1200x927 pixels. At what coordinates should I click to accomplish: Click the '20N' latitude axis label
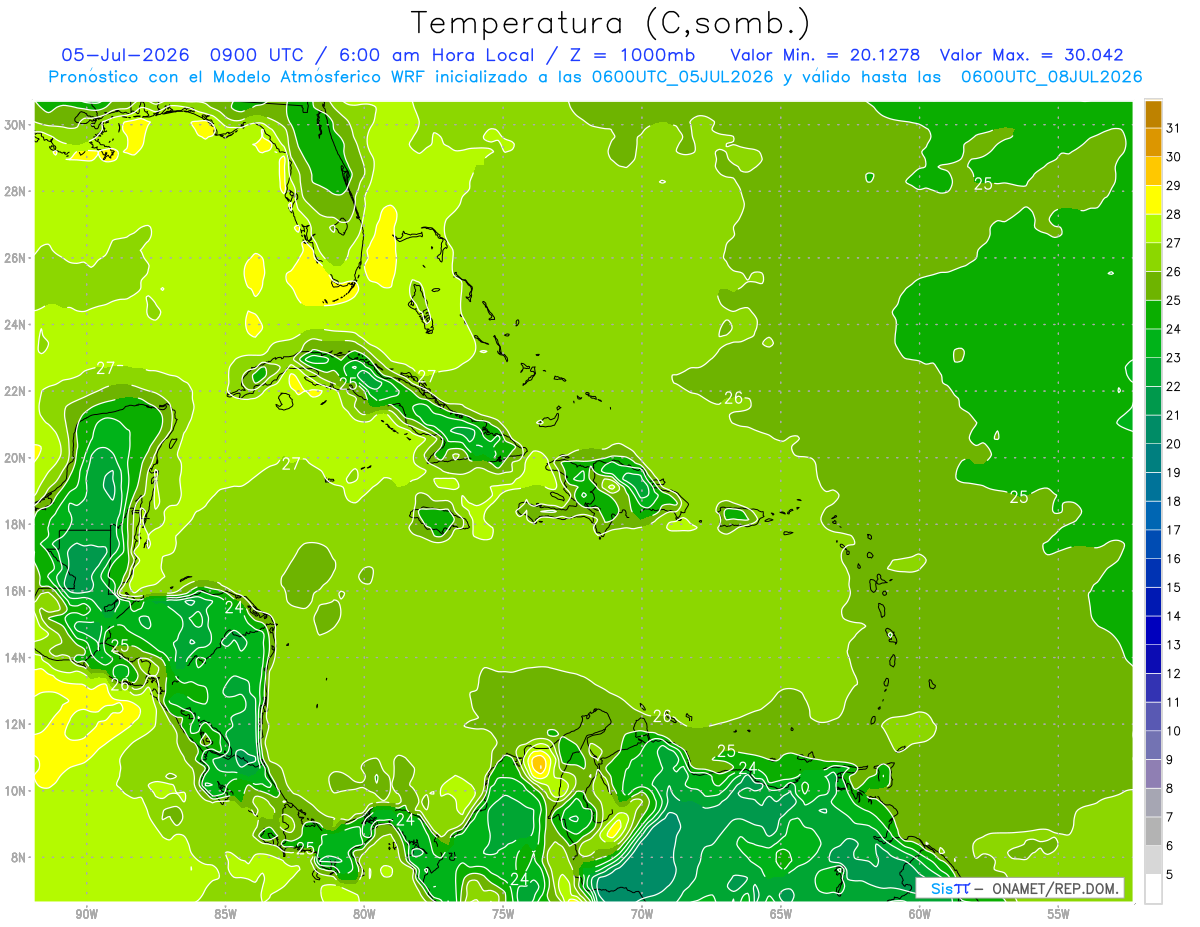click(x=16, y=458)
